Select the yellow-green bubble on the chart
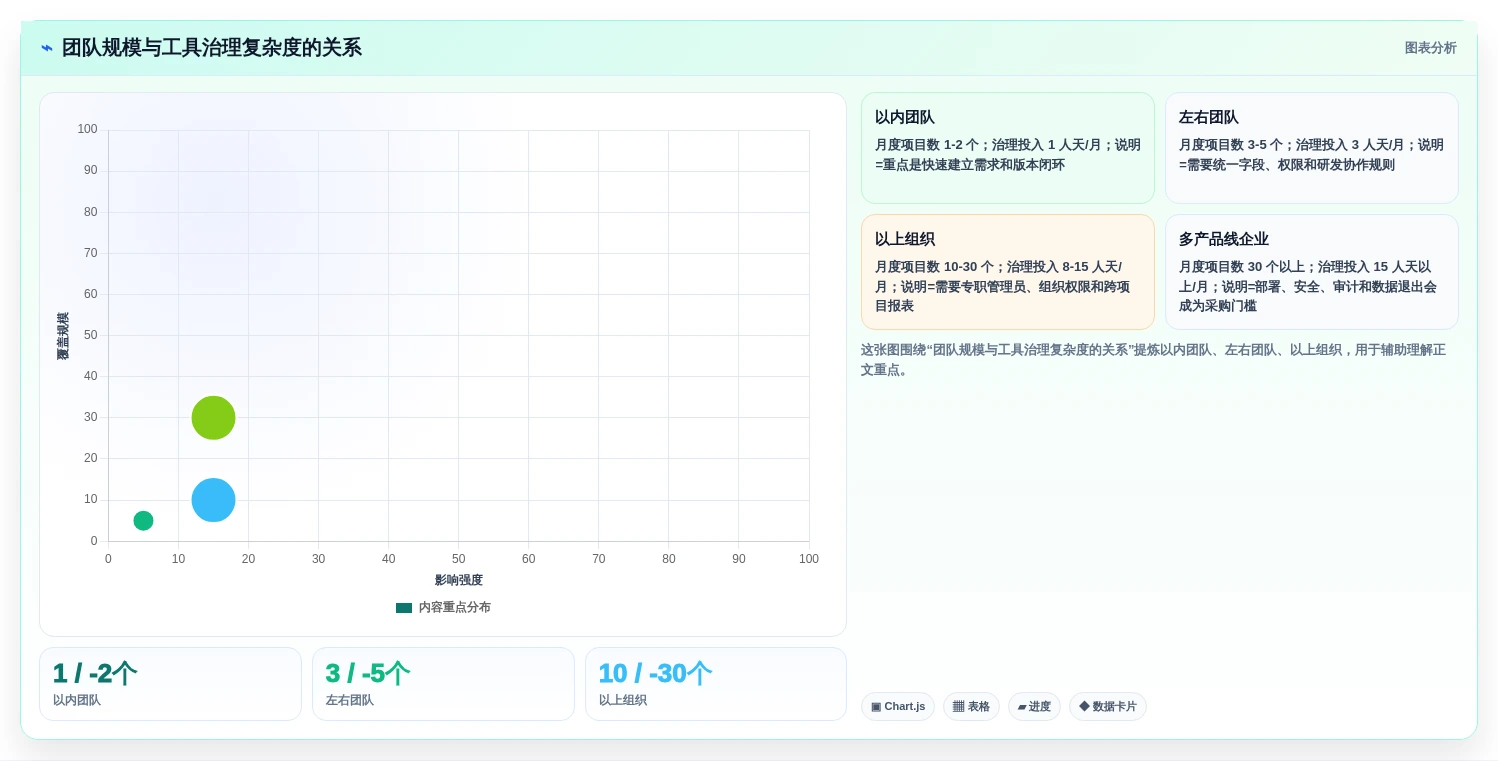This screenshot has width=1498, height=761. (x=213, y=418)
